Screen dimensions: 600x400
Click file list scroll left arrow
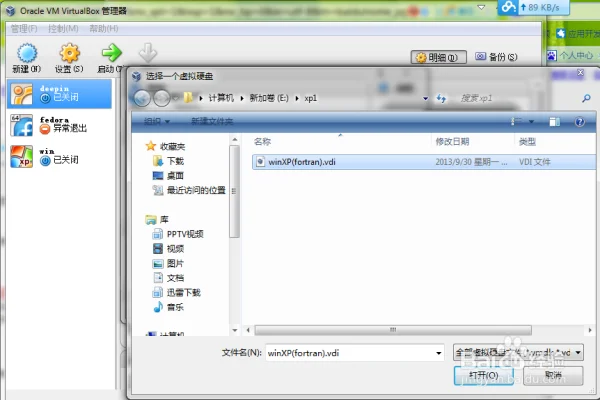tap(248, 330)
